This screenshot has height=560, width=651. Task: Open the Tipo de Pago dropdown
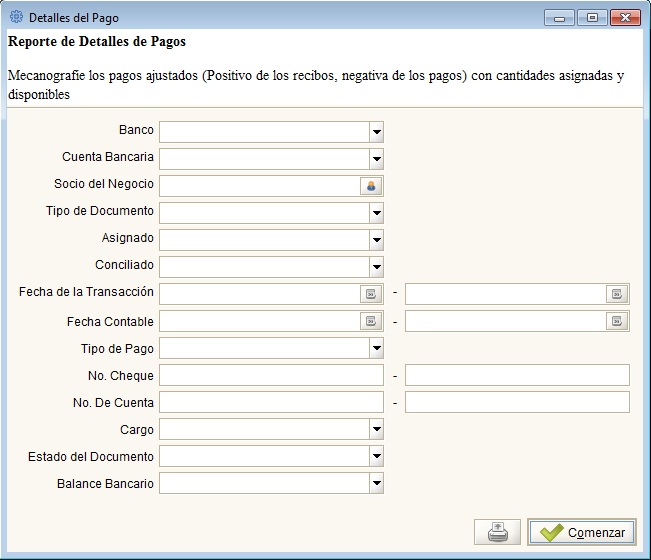[x=376, y=348]
